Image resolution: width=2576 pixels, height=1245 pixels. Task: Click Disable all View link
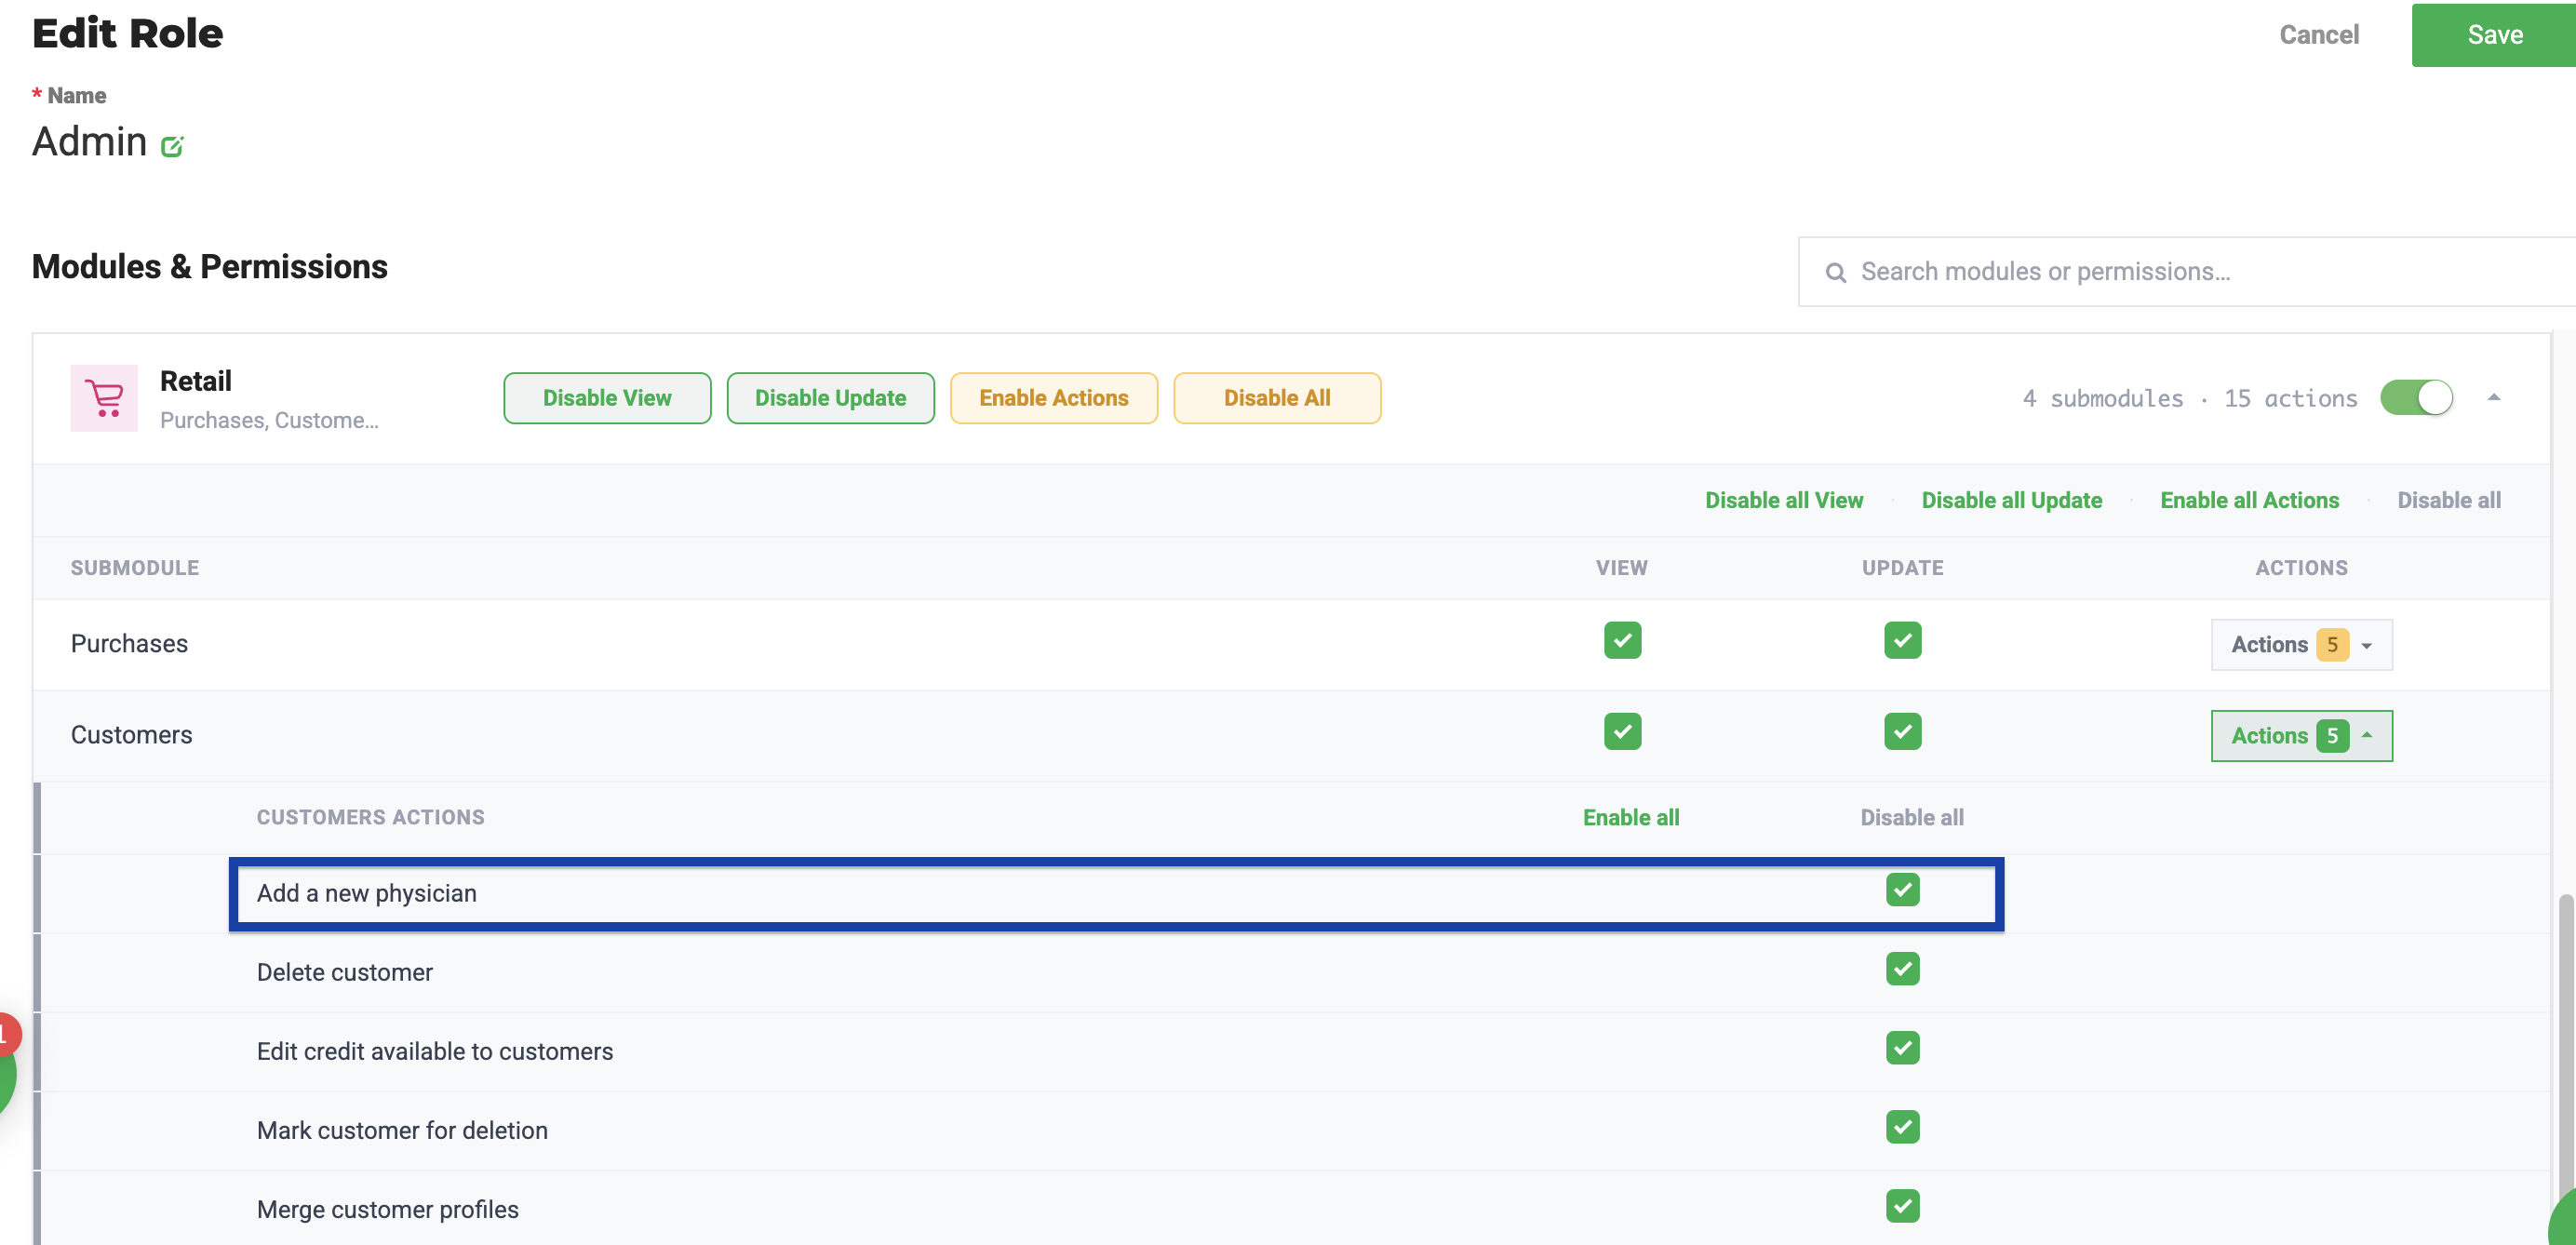pos(1784,500)
